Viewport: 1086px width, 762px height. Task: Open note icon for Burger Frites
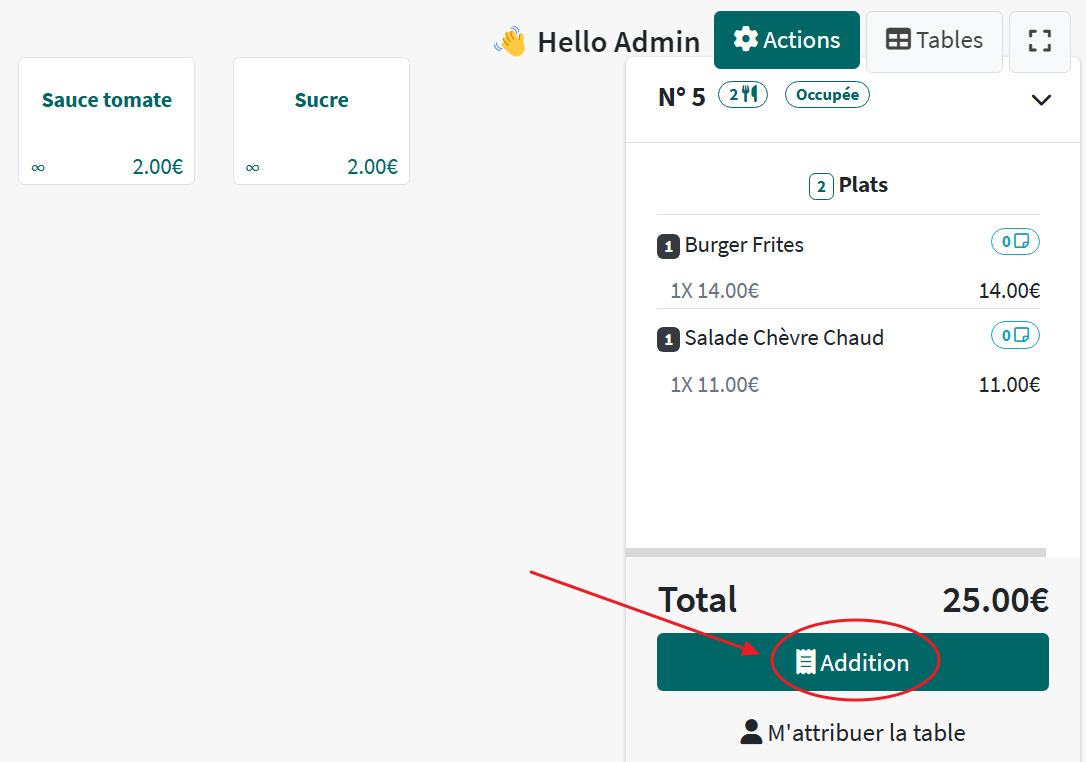coord(1015,242)
